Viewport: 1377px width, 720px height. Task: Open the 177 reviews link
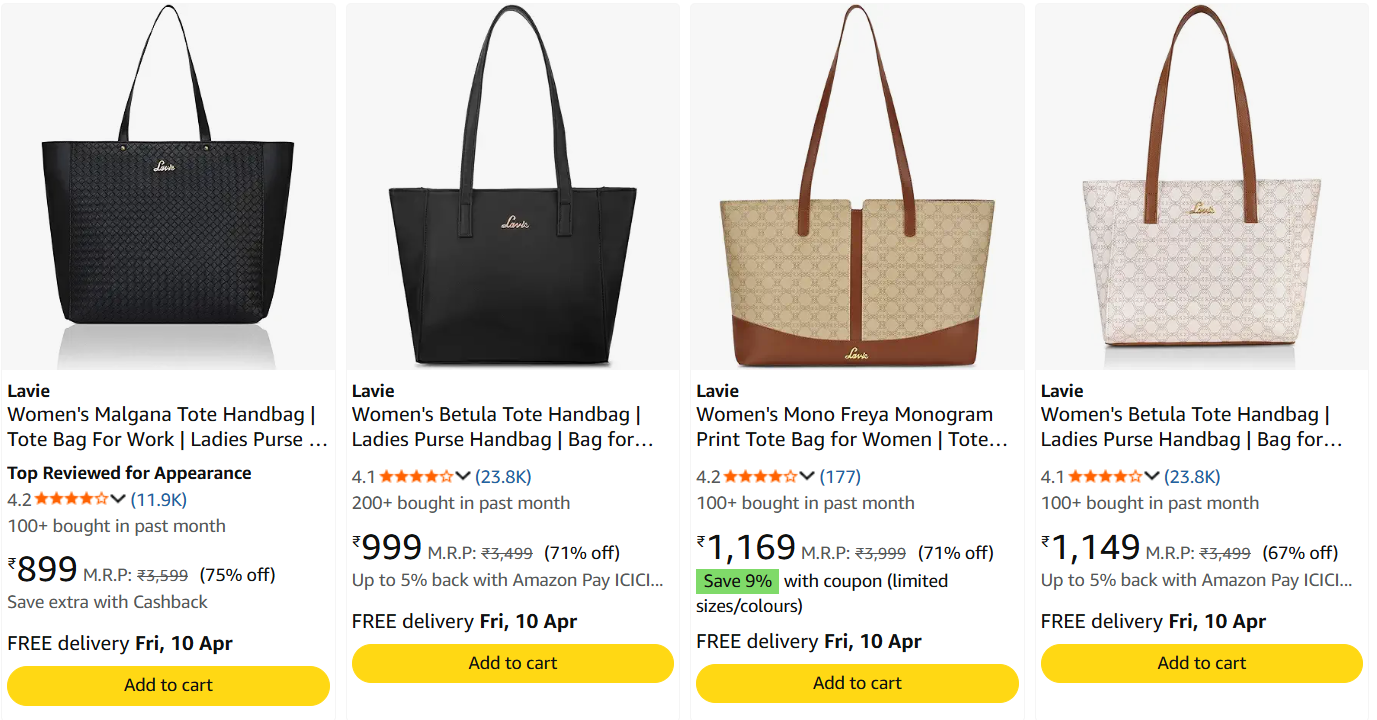point(841,476)
